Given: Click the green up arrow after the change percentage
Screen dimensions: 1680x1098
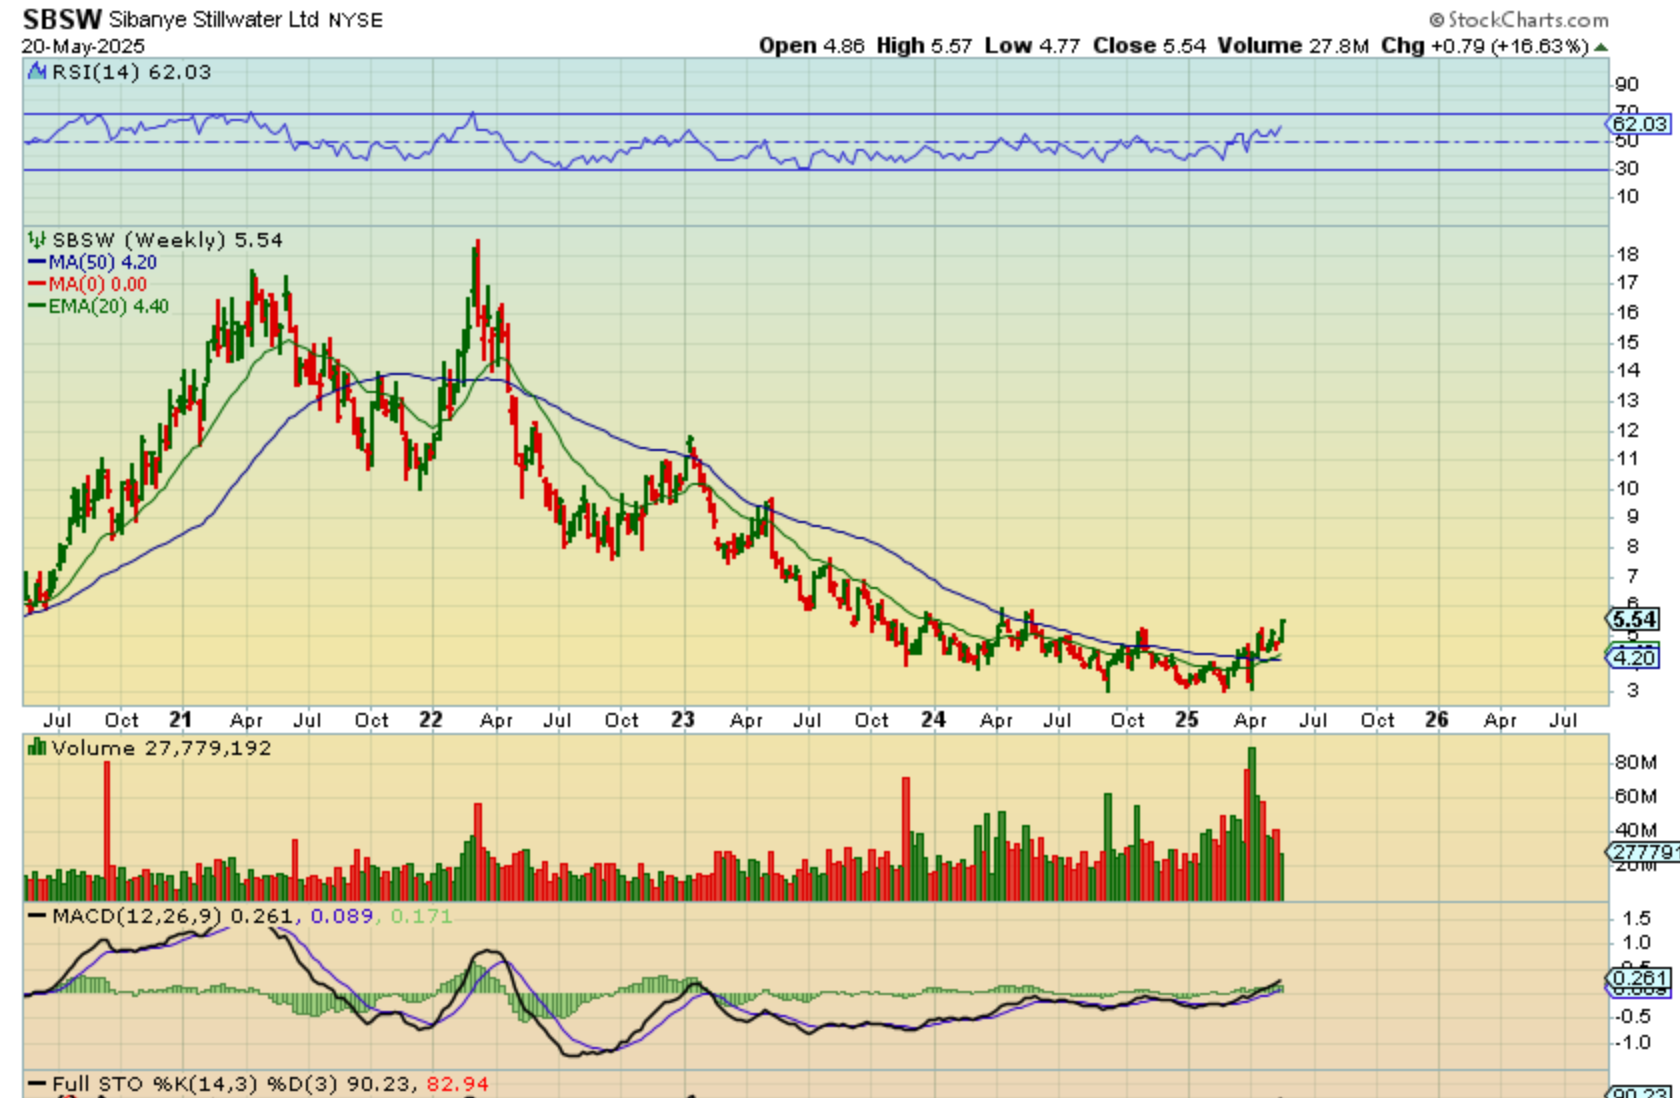Looking at the screenshot, I should (x=1601, y=47).
